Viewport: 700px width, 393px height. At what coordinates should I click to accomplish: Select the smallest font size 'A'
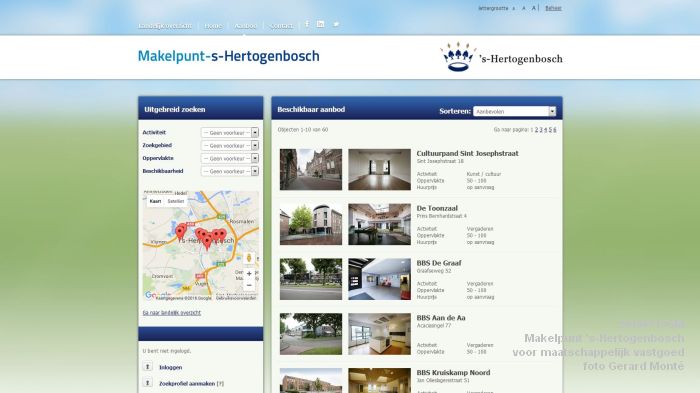(513, 8)
